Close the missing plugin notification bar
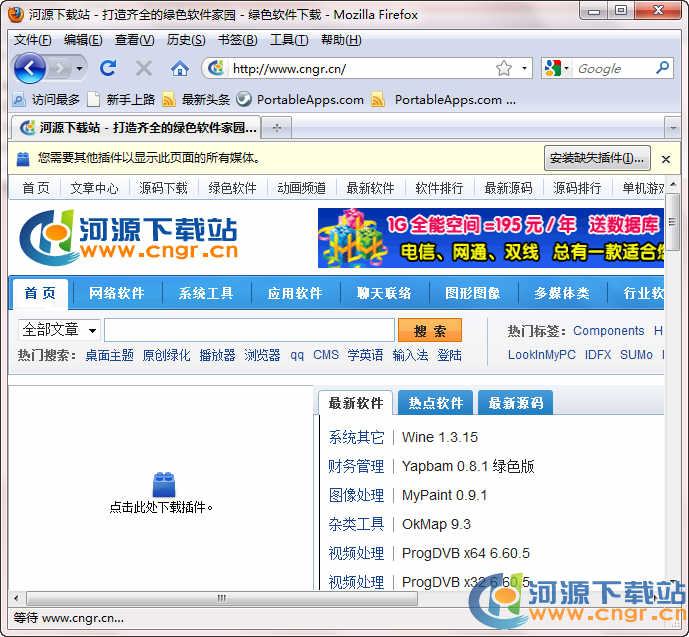Viewport: 689px width, 637px height. click(x=666, y=158)
